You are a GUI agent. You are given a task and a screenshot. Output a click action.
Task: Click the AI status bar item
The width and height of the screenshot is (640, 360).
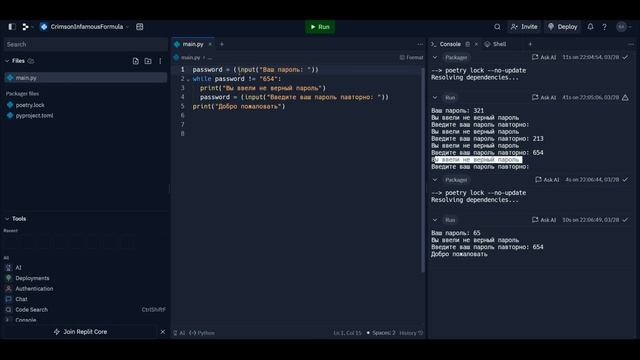click(179, 333)
